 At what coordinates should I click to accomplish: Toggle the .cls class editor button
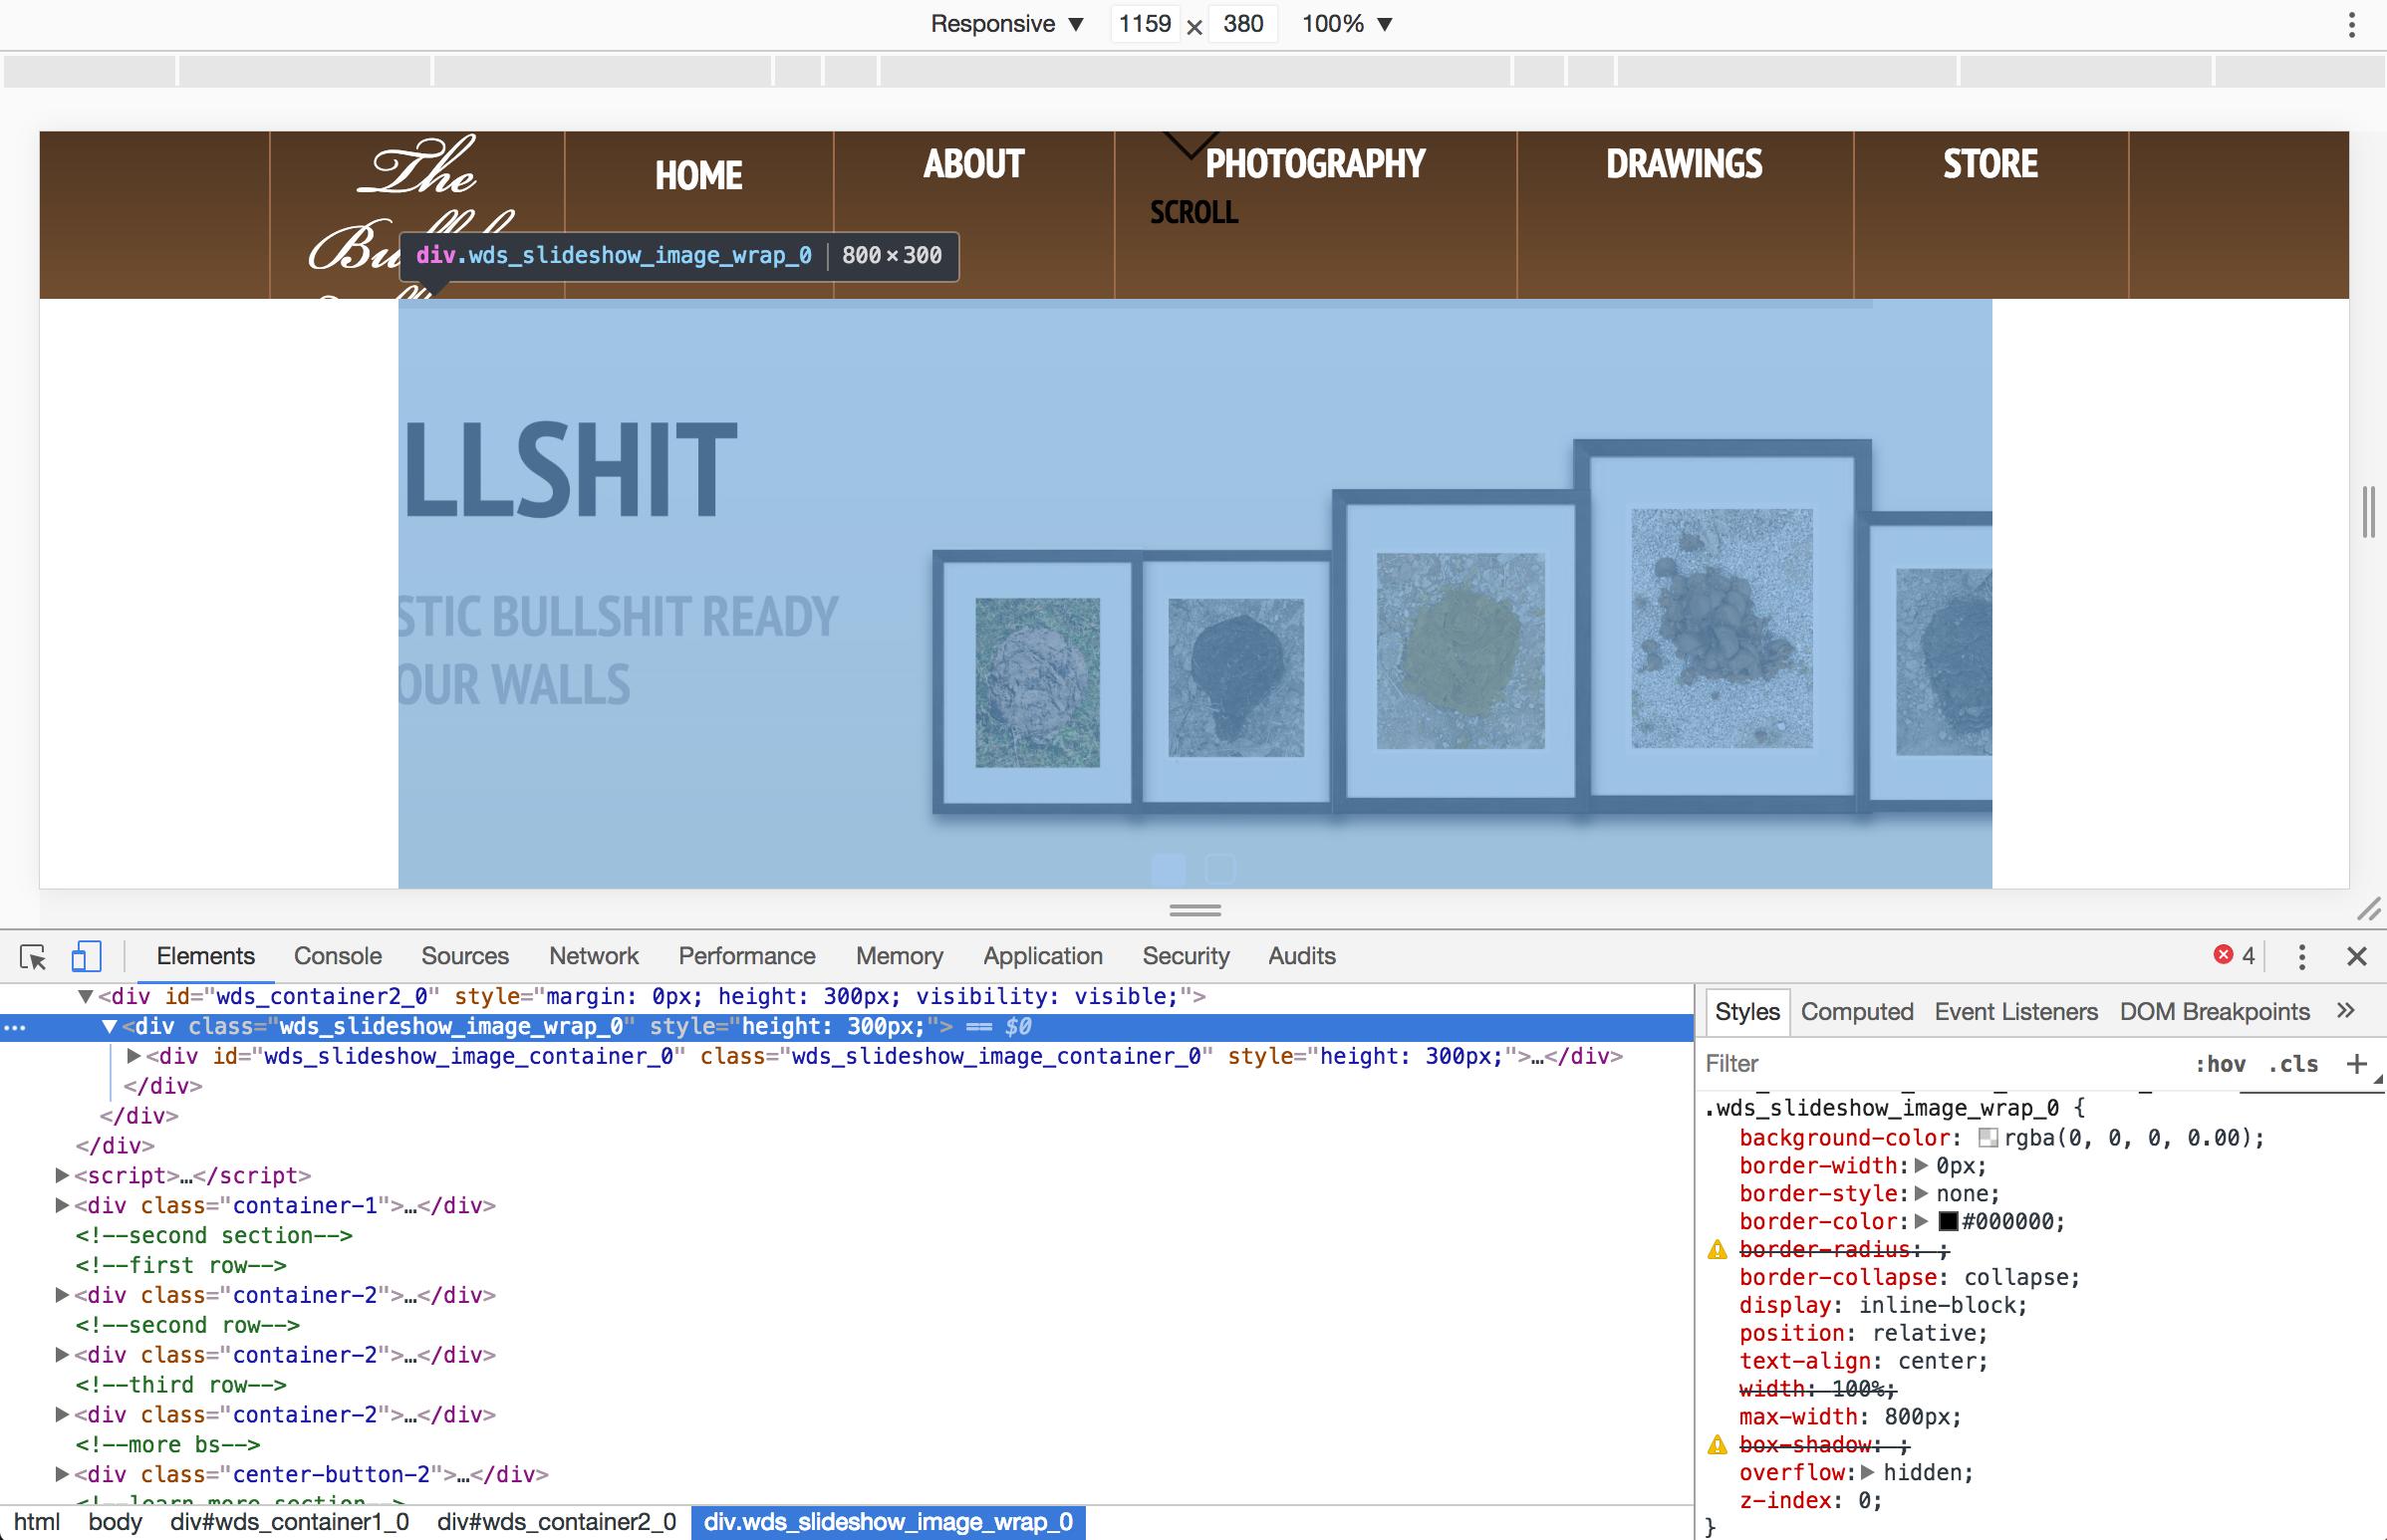point(2293,1064)
